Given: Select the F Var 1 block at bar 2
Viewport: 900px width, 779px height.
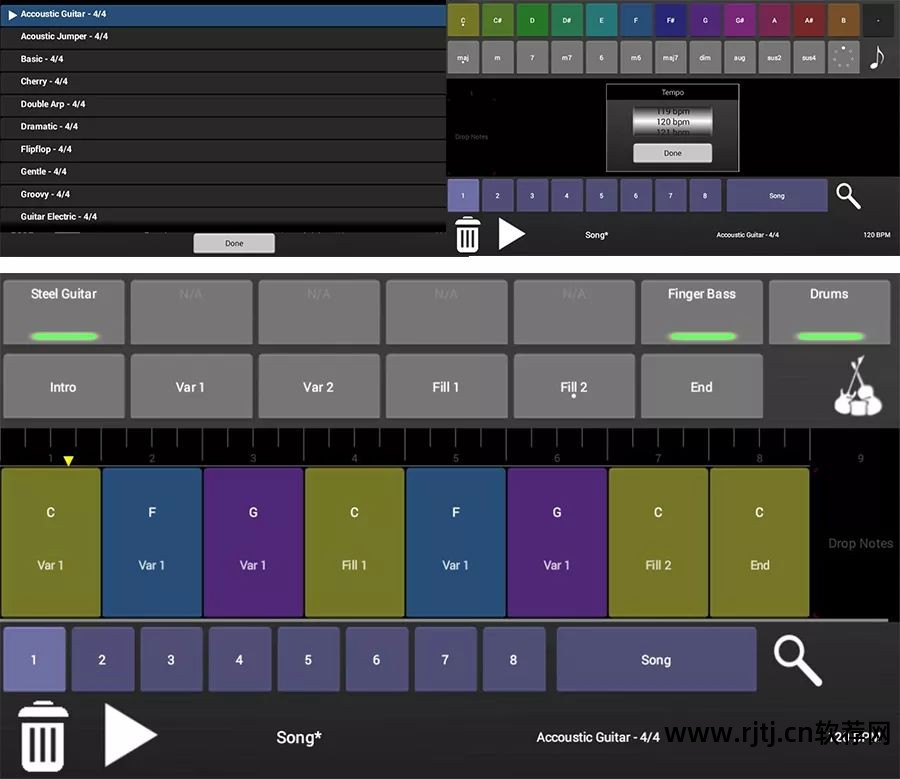Looking at the screenshot, I should coord(152,542).
